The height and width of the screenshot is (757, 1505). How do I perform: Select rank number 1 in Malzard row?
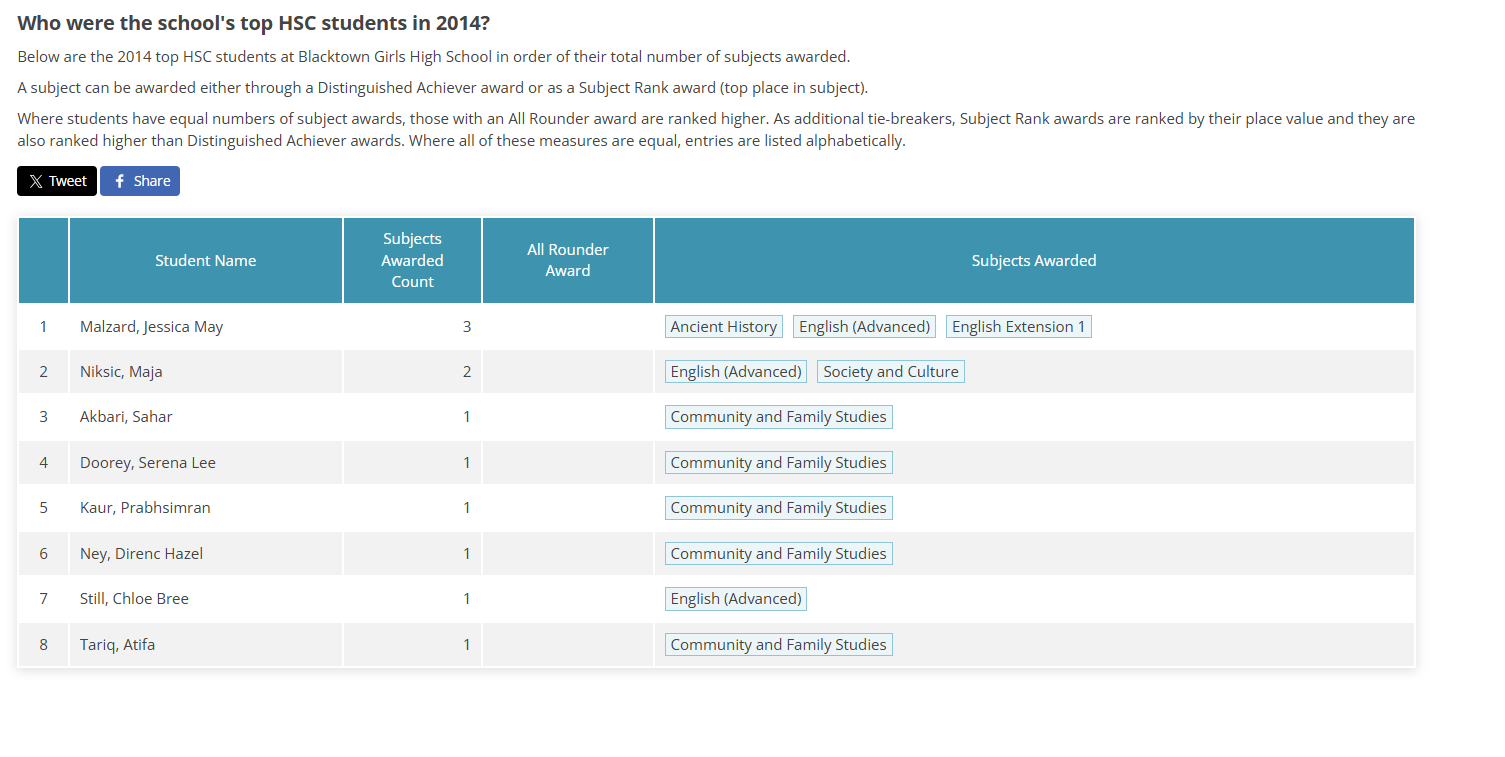click(43, 327)
